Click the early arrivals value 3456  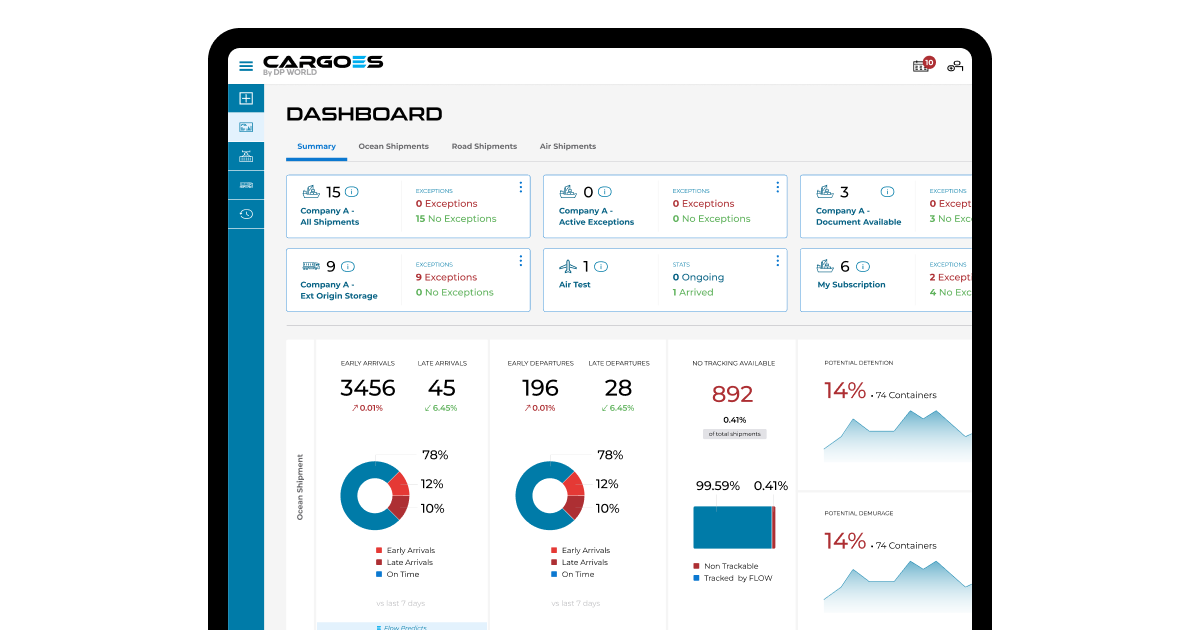click(x=368, y=388)
